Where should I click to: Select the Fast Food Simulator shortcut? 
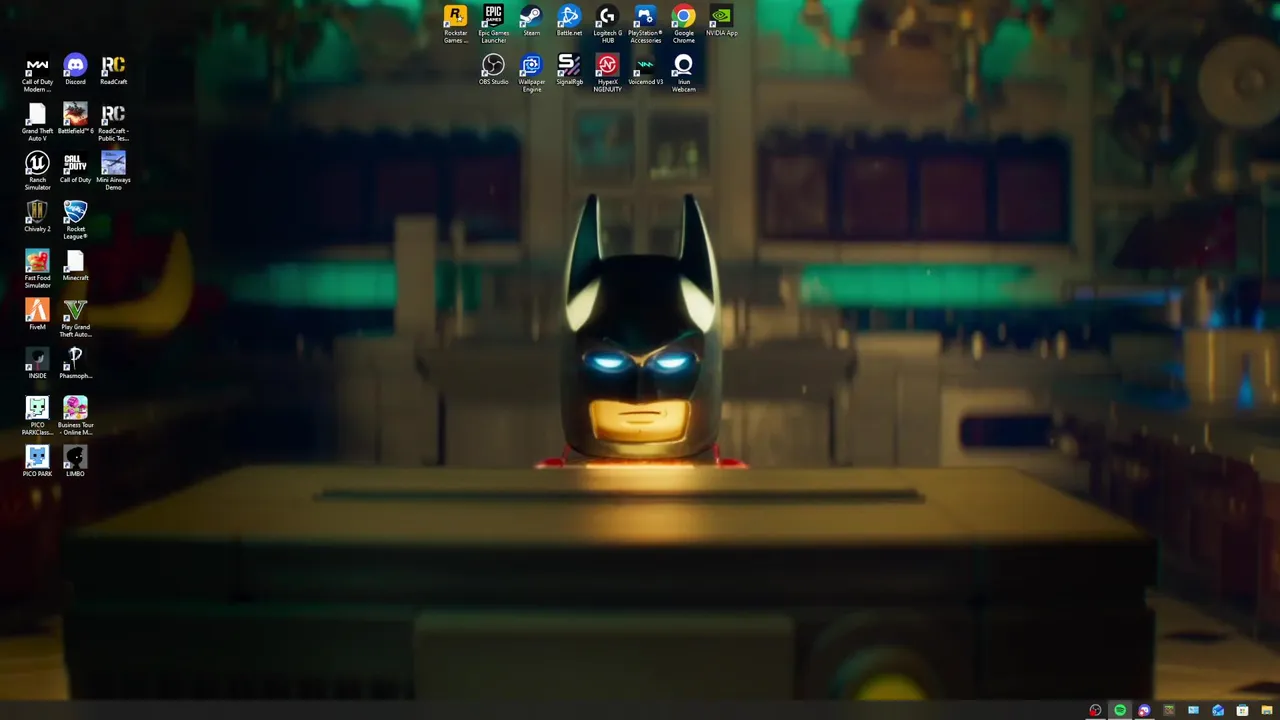(x=37, y=269)
